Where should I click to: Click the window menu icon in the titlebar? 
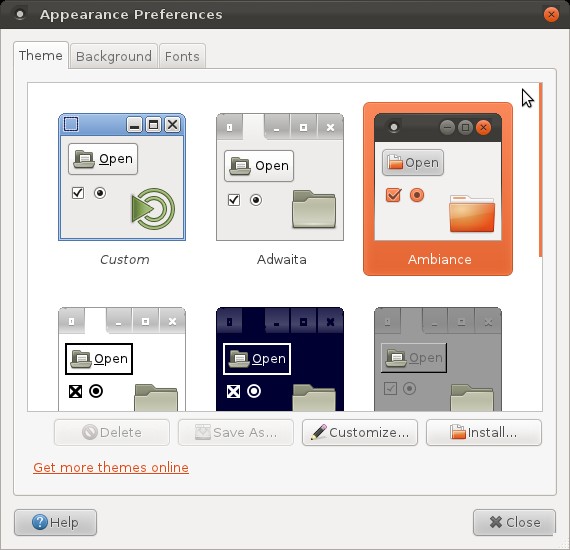point(20,15)
